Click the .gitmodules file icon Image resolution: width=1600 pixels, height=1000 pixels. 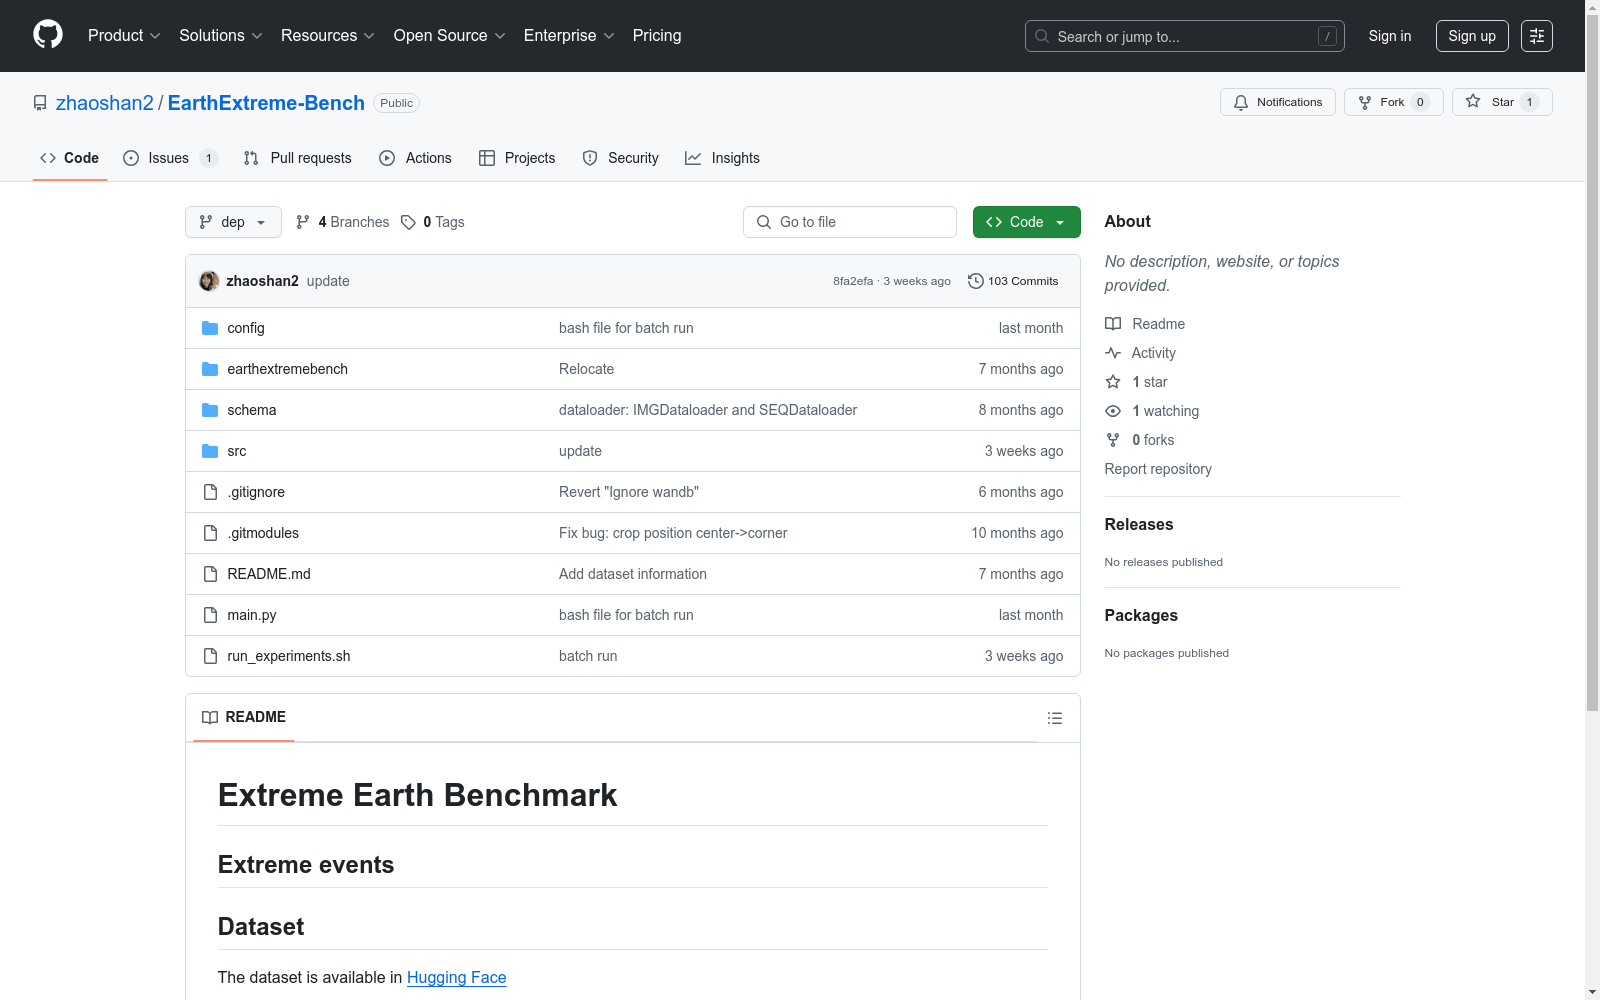click(210, 533)
